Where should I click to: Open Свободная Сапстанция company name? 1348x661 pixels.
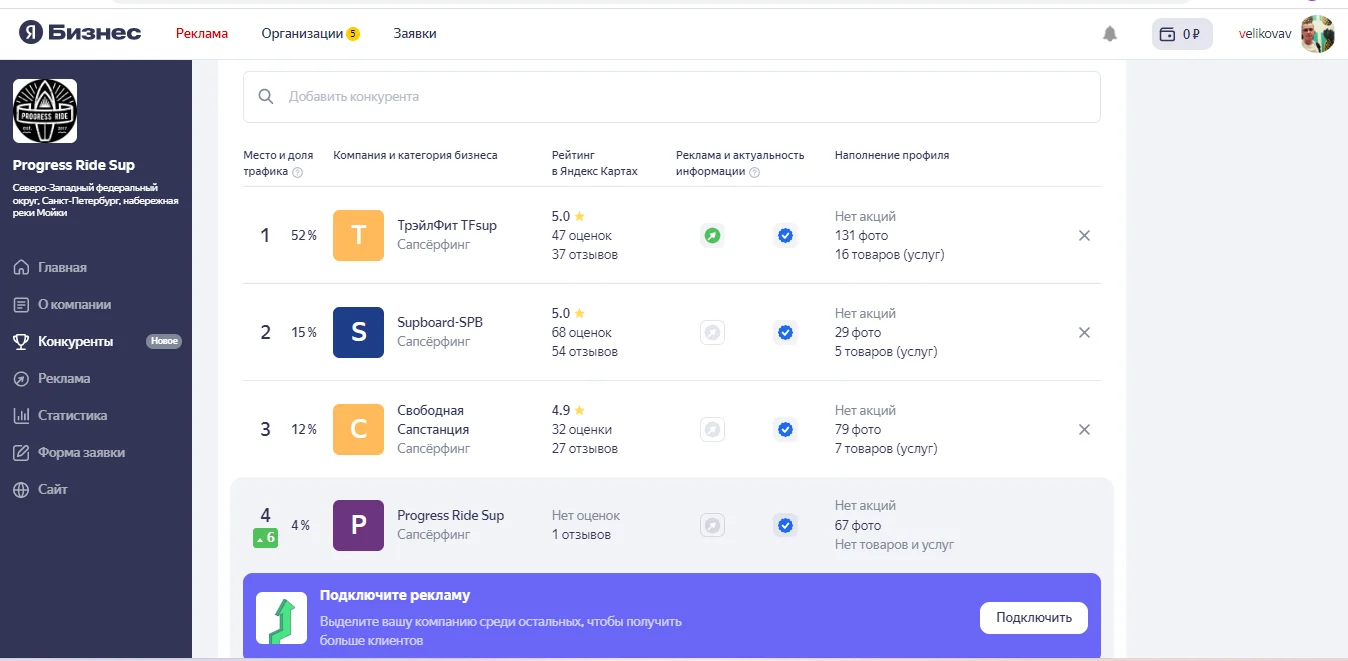433,420
